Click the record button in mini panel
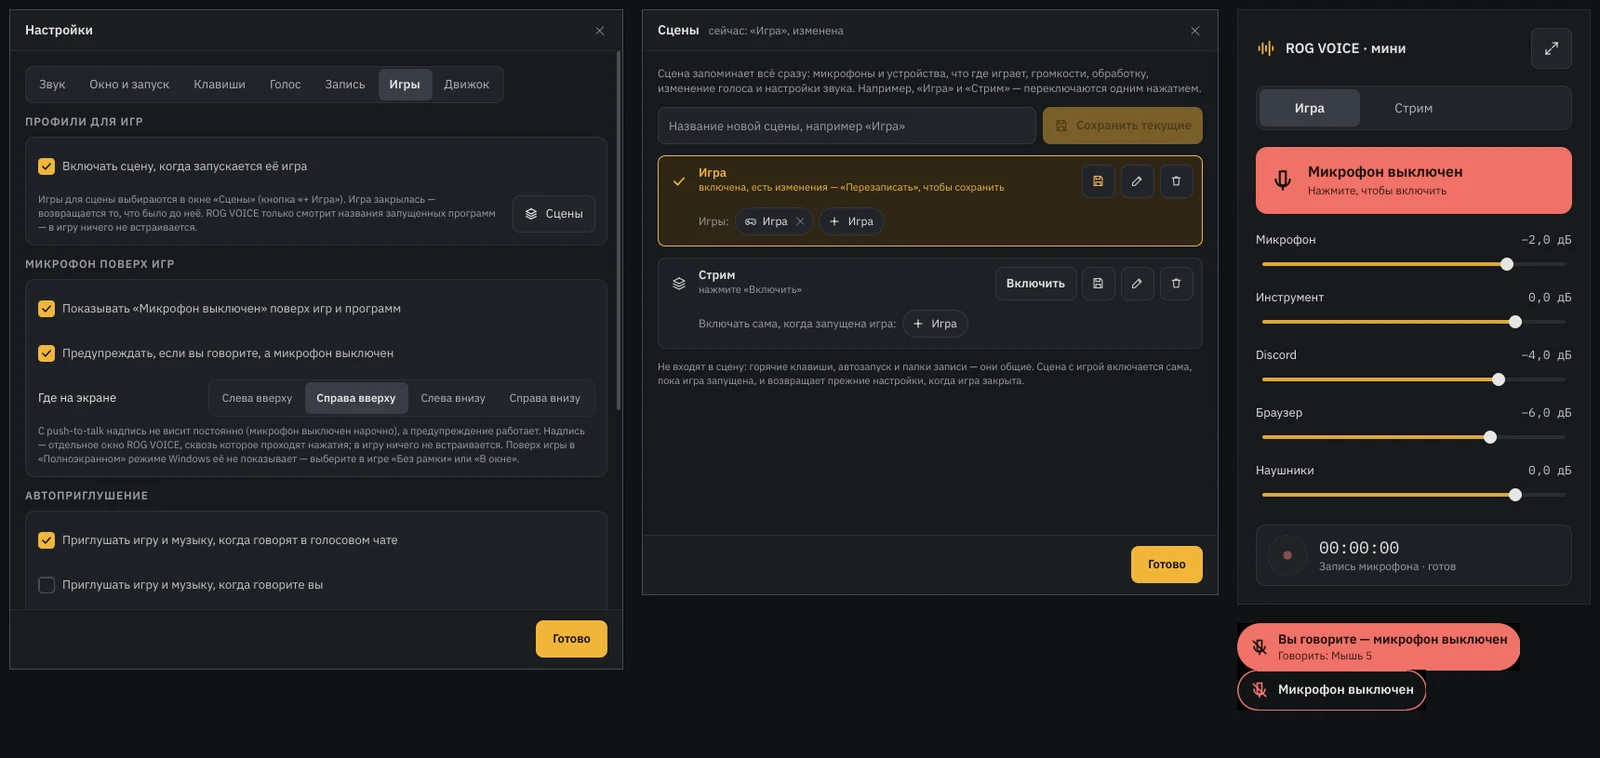 coord(1287,555)
